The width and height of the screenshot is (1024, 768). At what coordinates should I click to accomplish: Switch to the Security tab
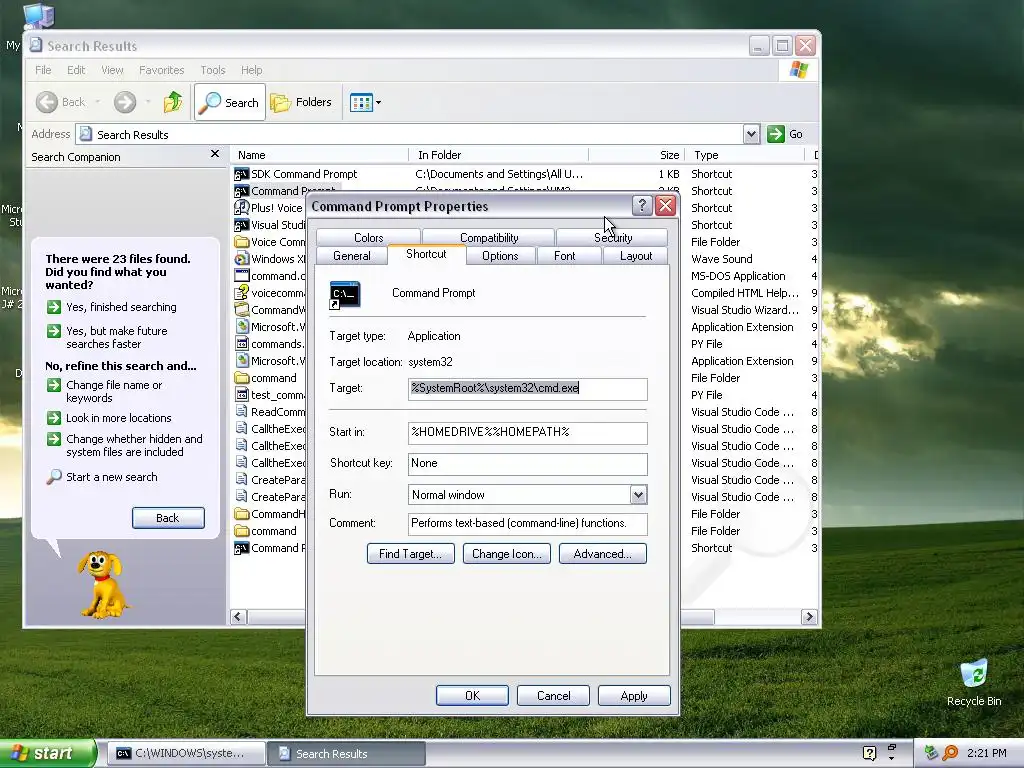(x=613, y=237)
